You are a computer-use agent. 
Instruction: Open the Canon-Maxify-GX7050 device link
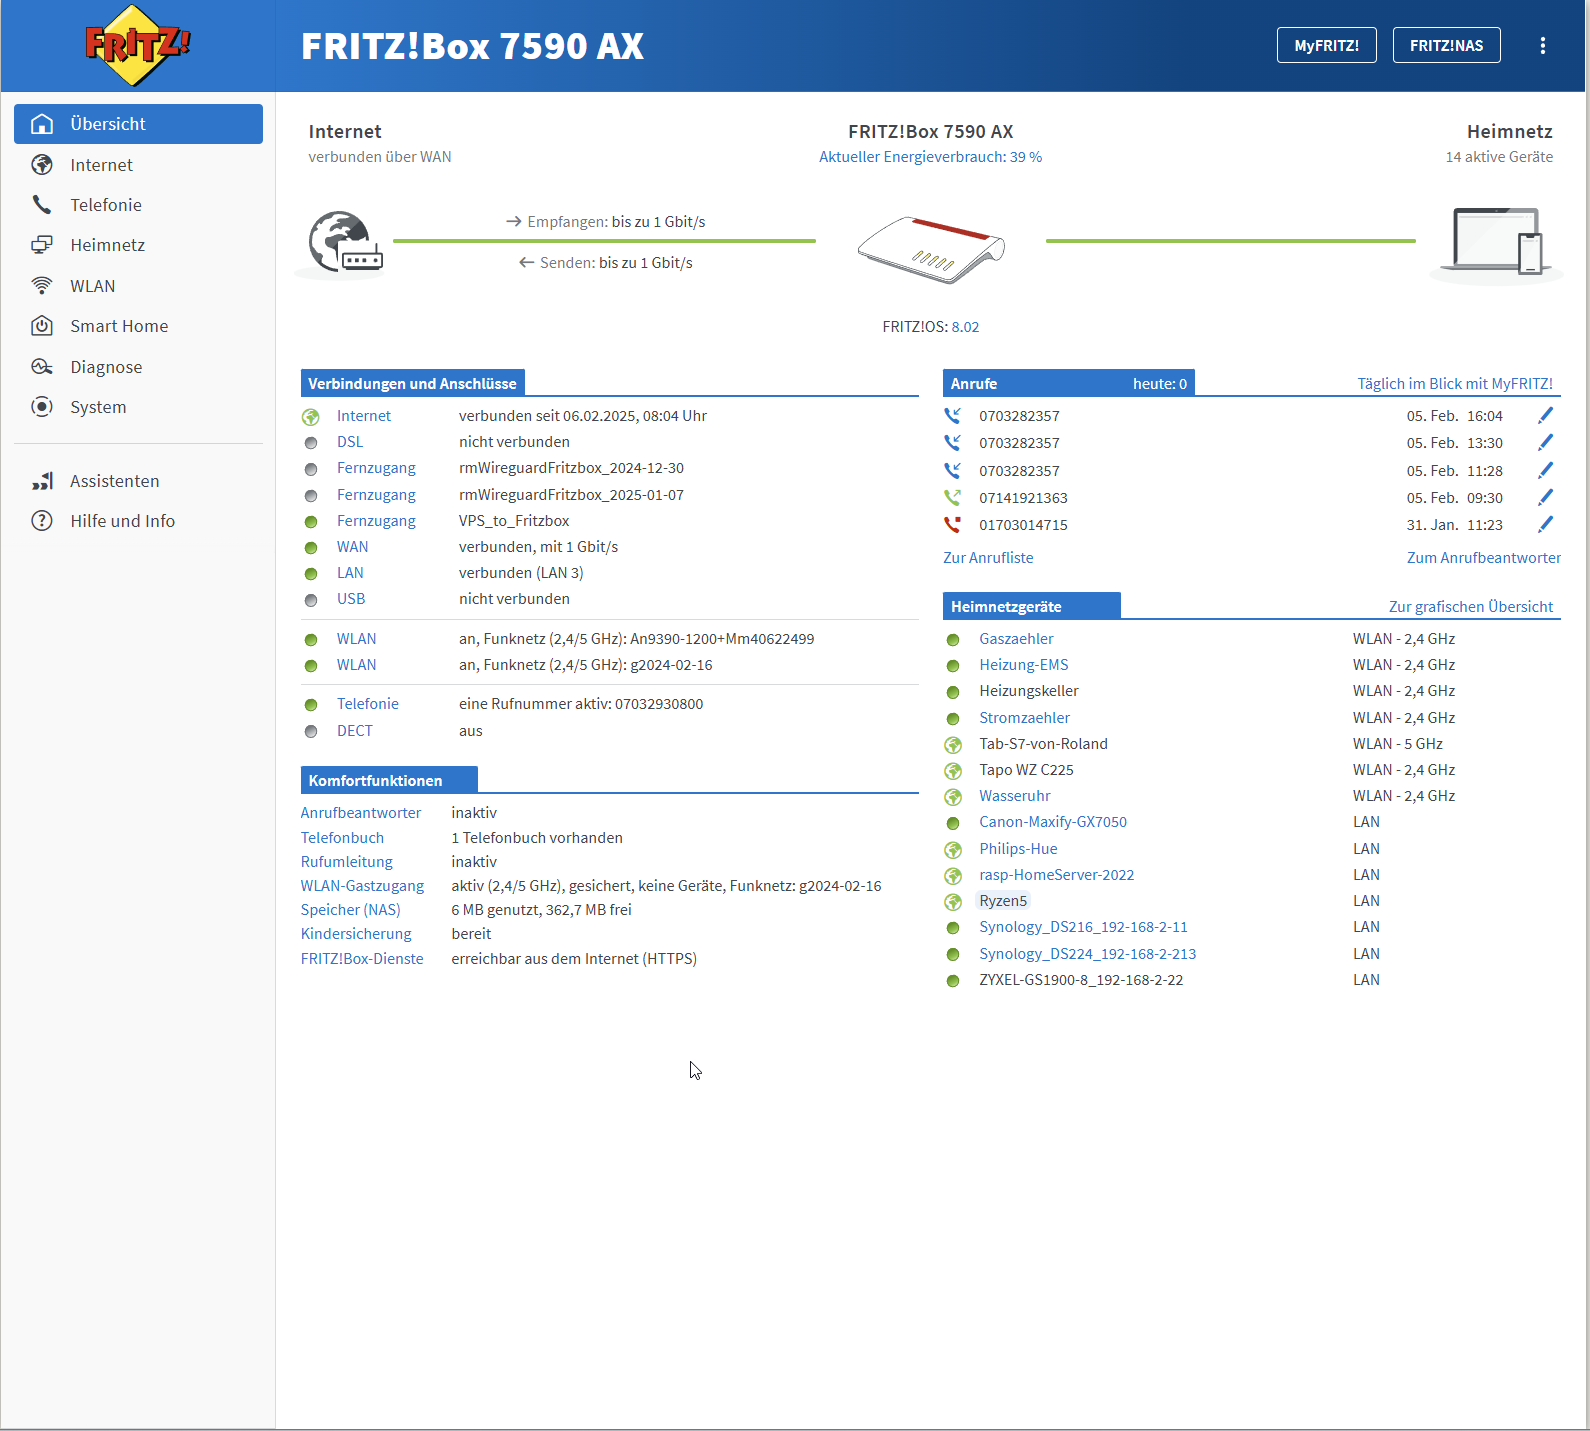click(x=1053, y=822)
